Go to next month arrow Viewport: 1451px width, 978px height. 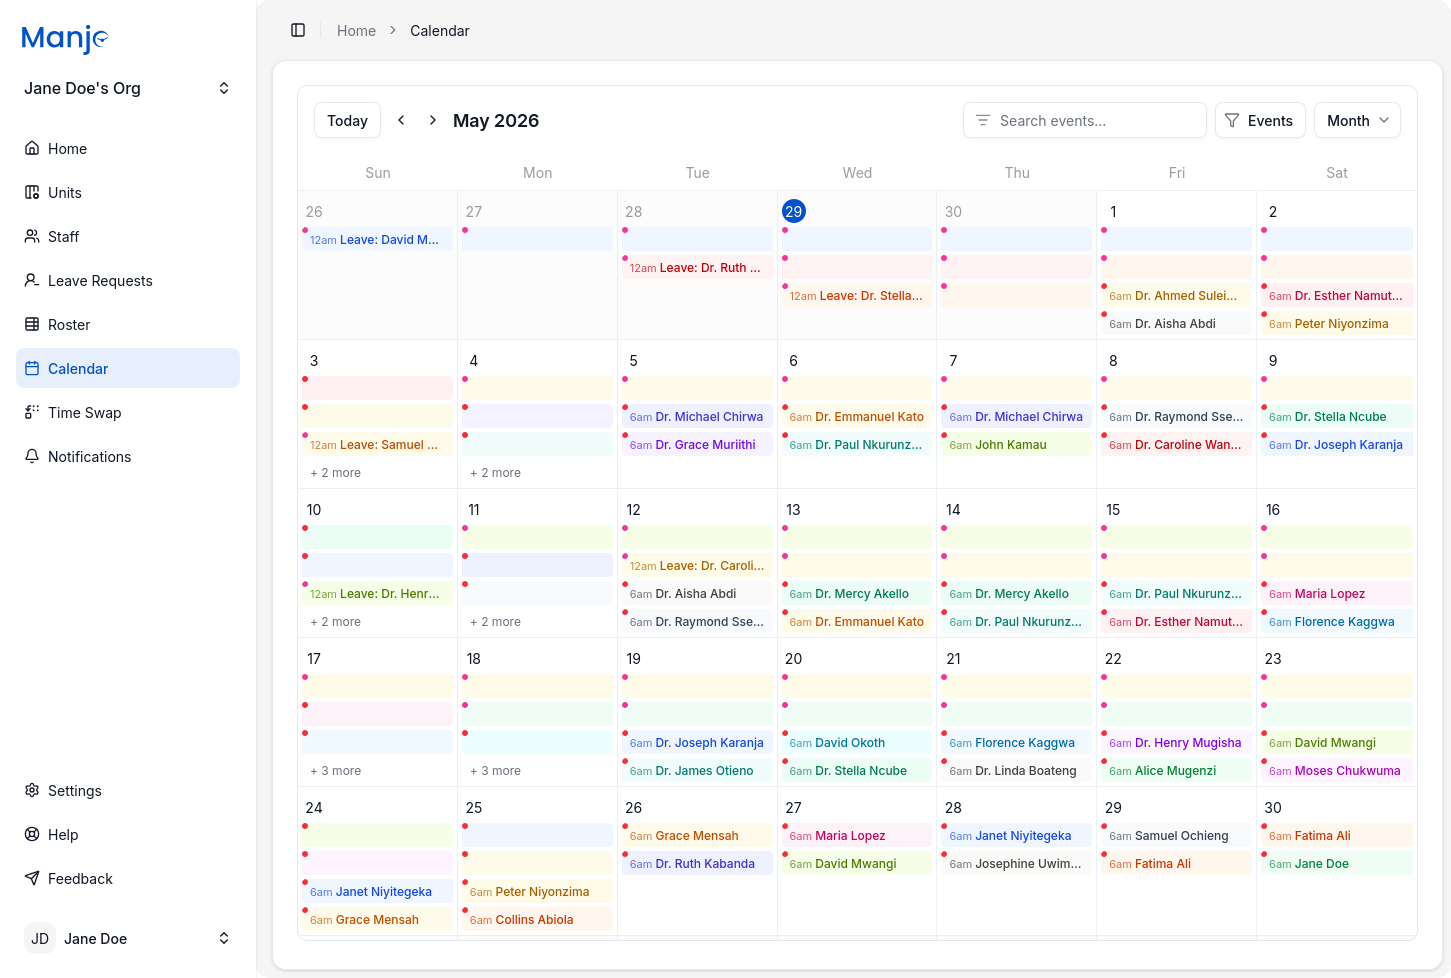click(432, 120)
